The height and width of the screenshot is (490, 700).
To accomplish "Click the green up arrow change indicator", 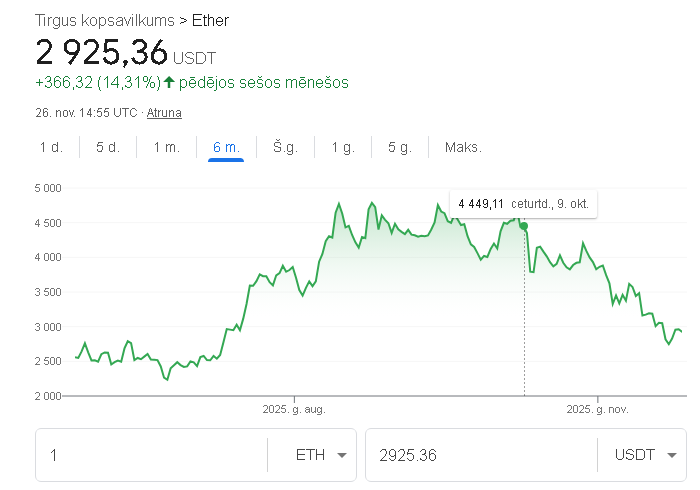I will (x=169, y=82).
